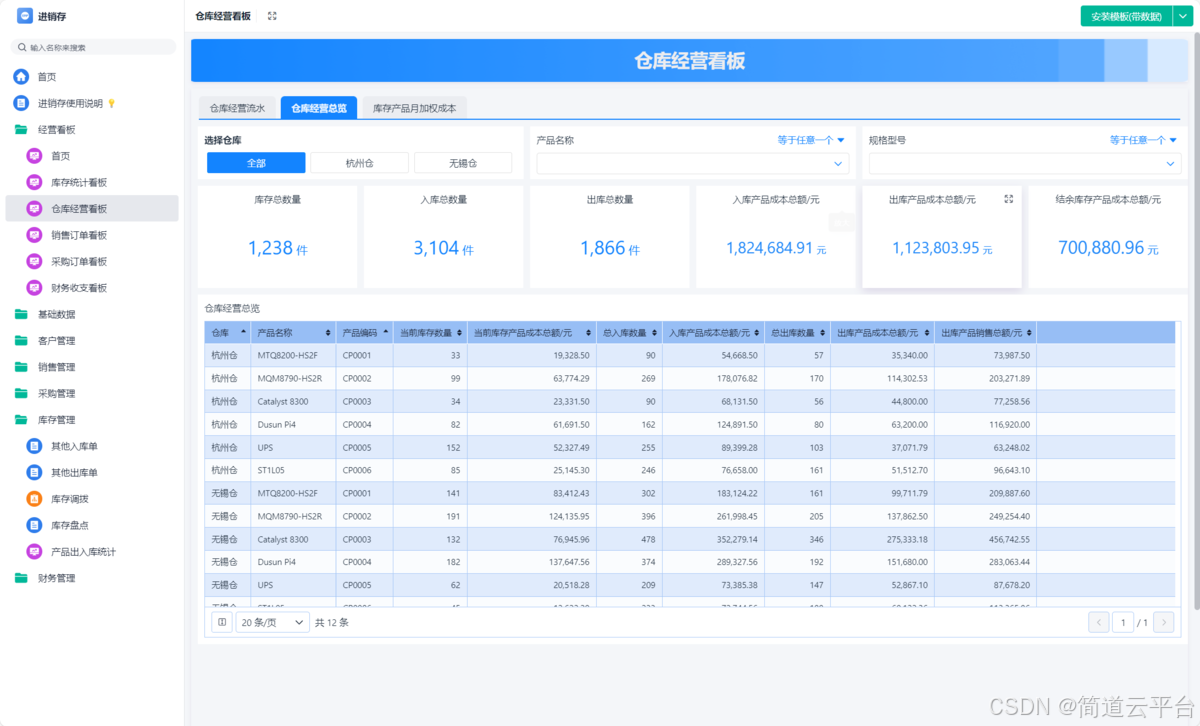Screen dimensions: 1200x726
Task: Click the 进销存 app logo icon
Action: coord(25,16)
